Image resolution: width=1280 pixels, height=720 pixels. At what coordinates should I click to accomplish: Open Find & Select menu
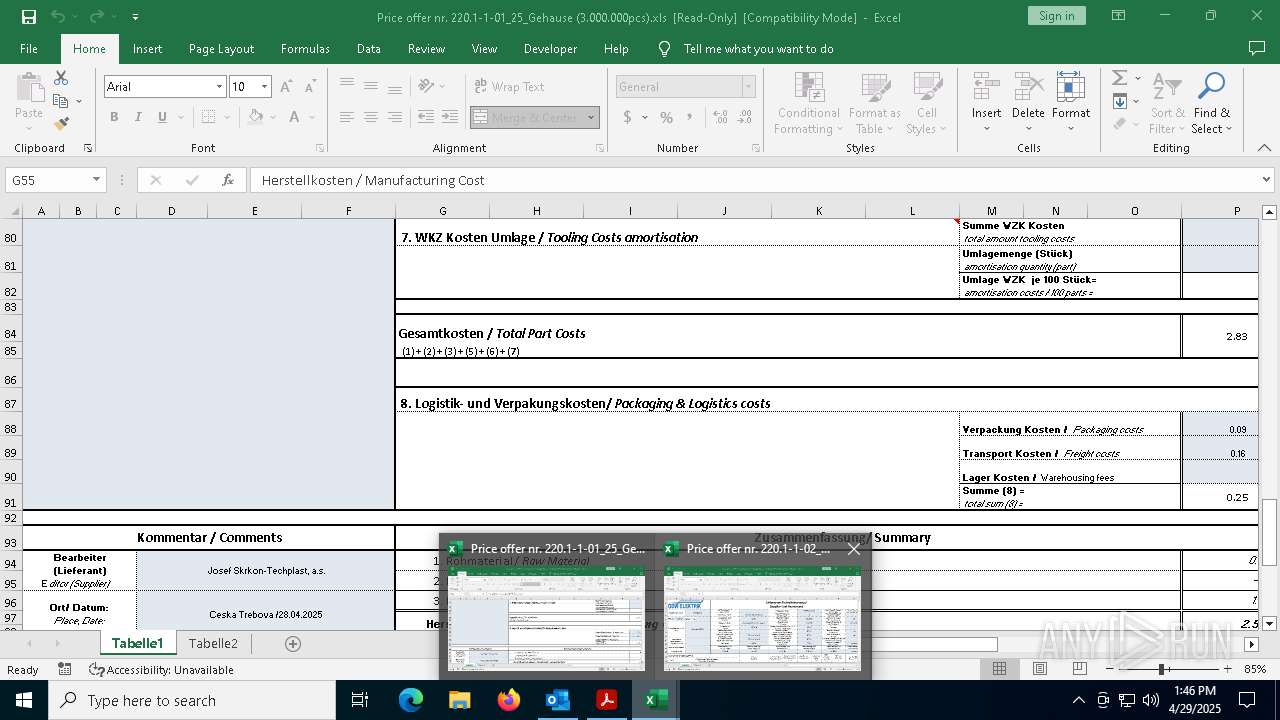coord(1211,103)
